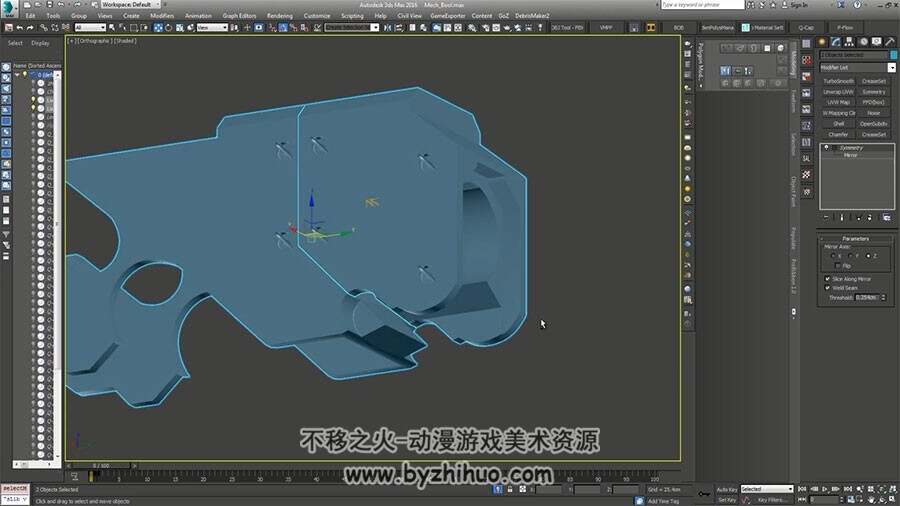Image resolution: width=900 pixels, height=506 pixels.
Task: Click the Undo arrow in main toolbar
Action: tap(20, 28)
